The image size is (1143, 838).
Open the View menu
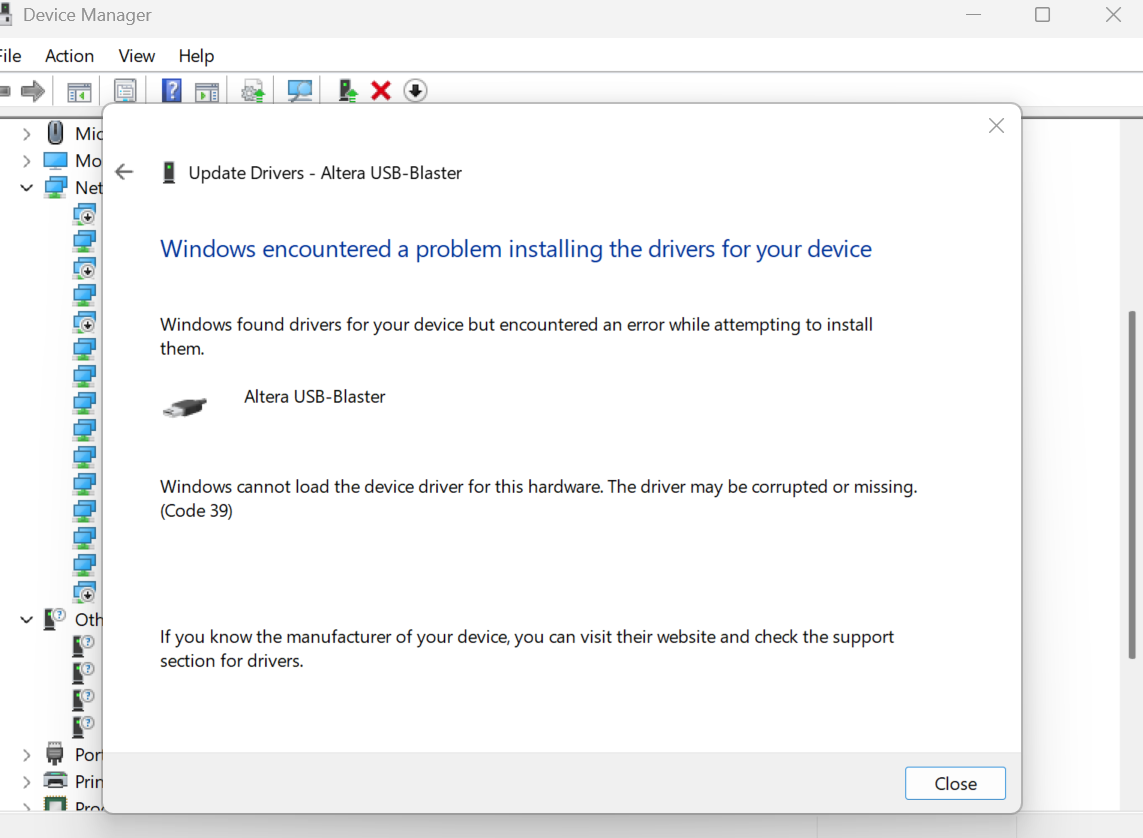point(136,56)
